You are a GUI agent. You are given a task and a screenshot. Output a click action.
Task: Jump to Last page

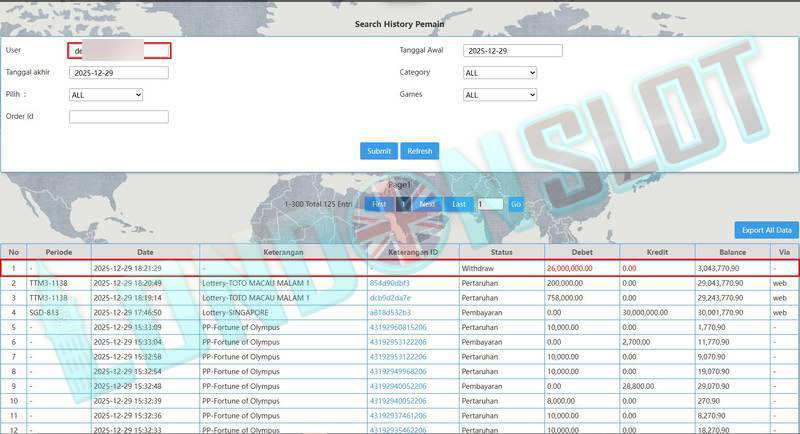coord(459,204)
